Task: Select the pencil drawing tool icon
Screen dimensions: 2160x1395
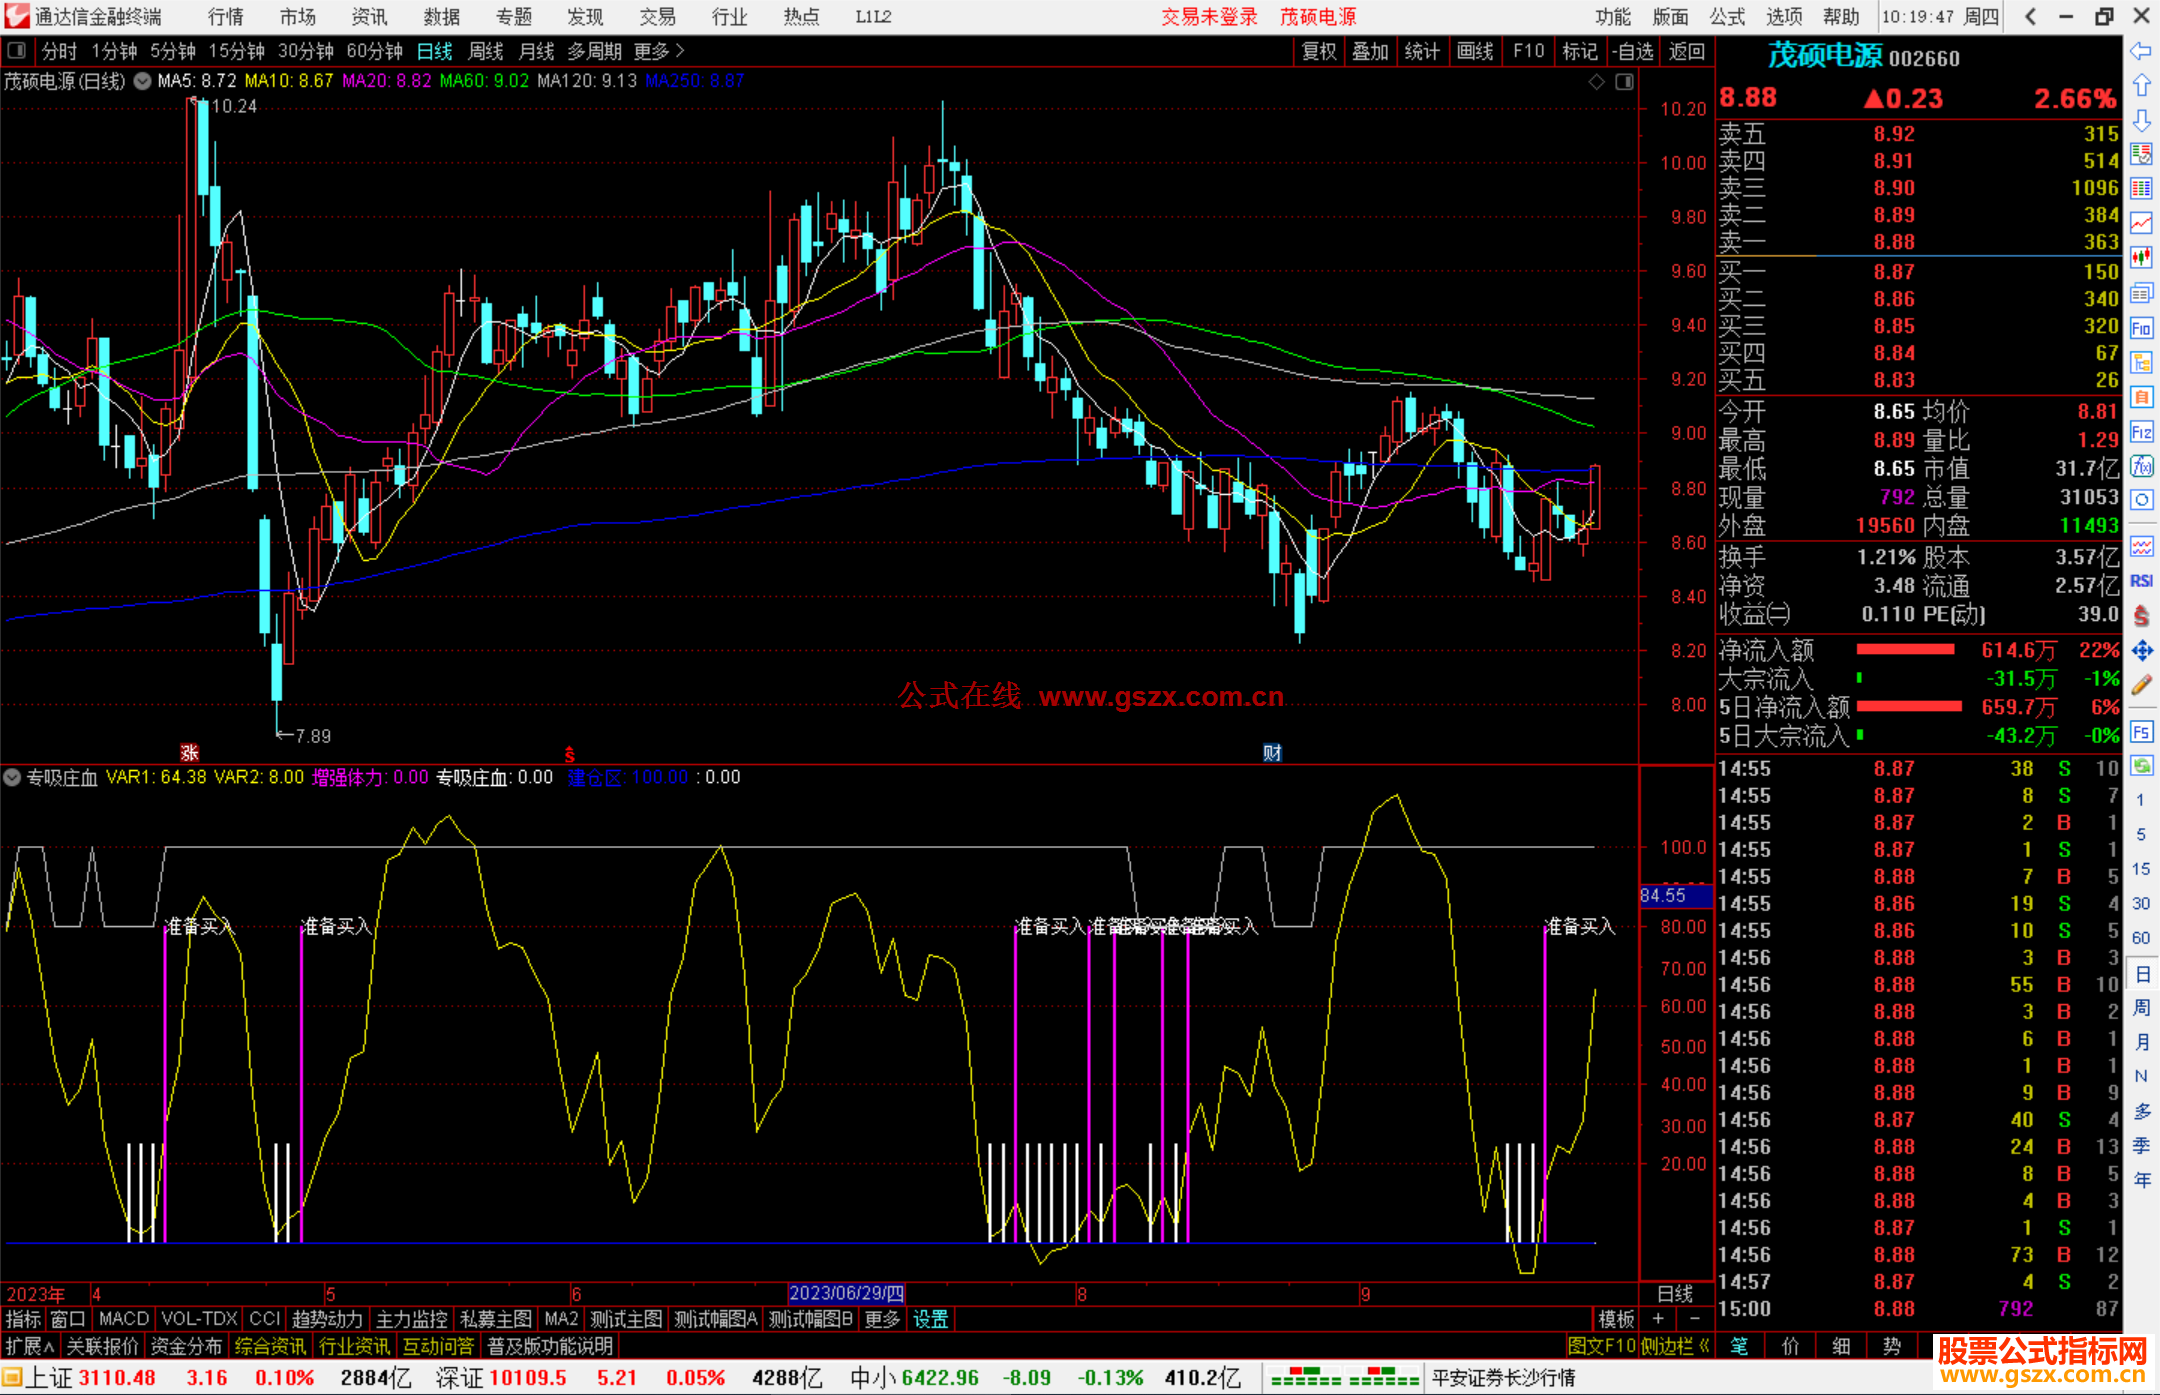Action: [2141, 685]
